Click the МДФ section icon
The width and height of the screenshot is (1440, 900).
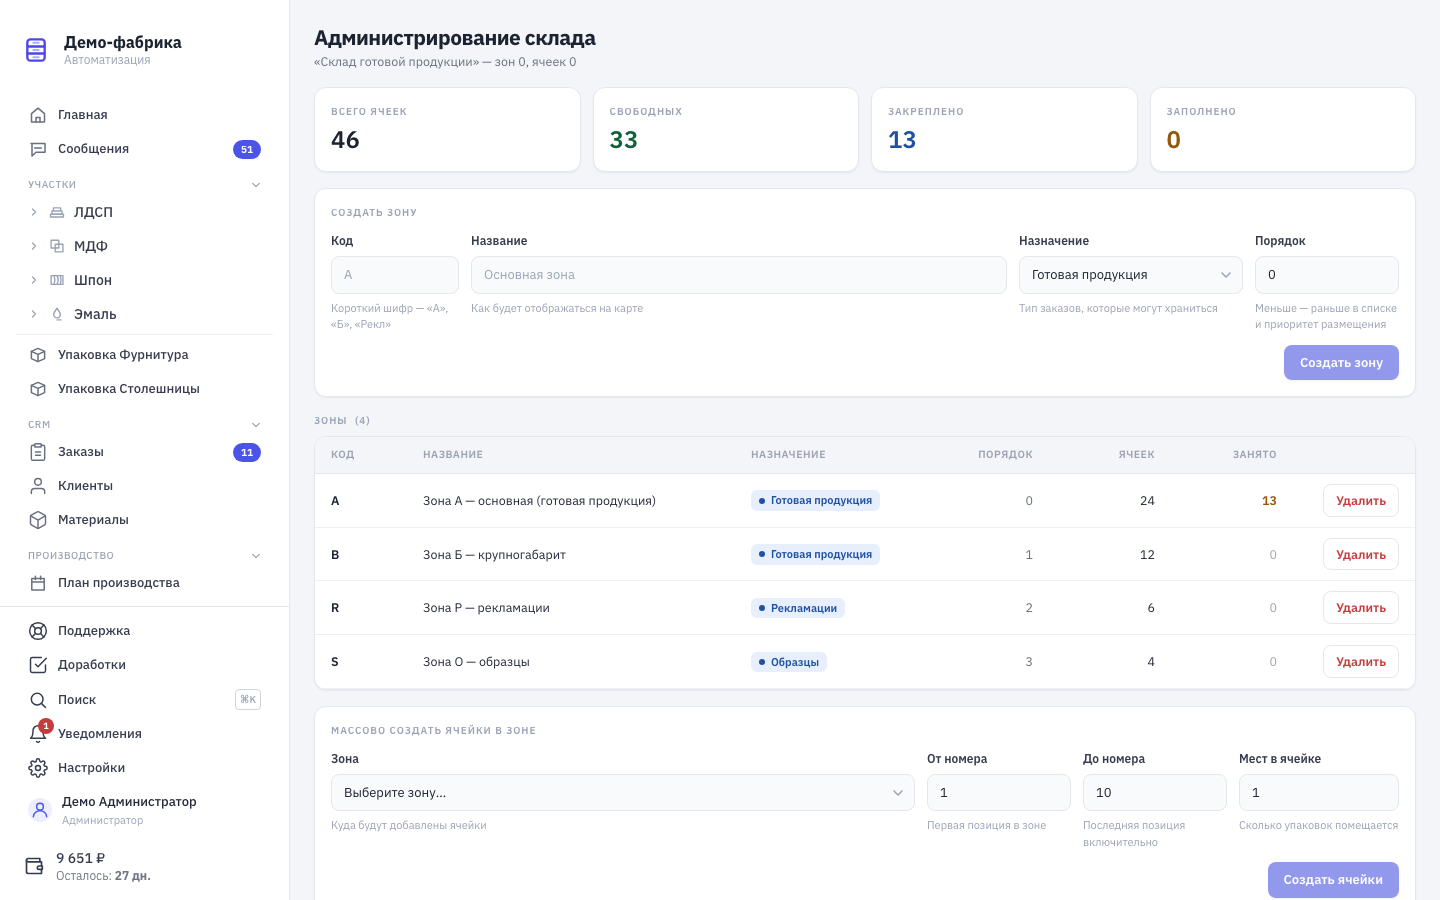57,246
